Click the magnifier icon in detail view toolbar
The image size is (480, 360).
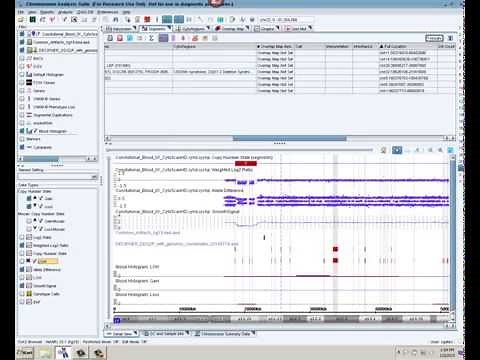[440, 150]
